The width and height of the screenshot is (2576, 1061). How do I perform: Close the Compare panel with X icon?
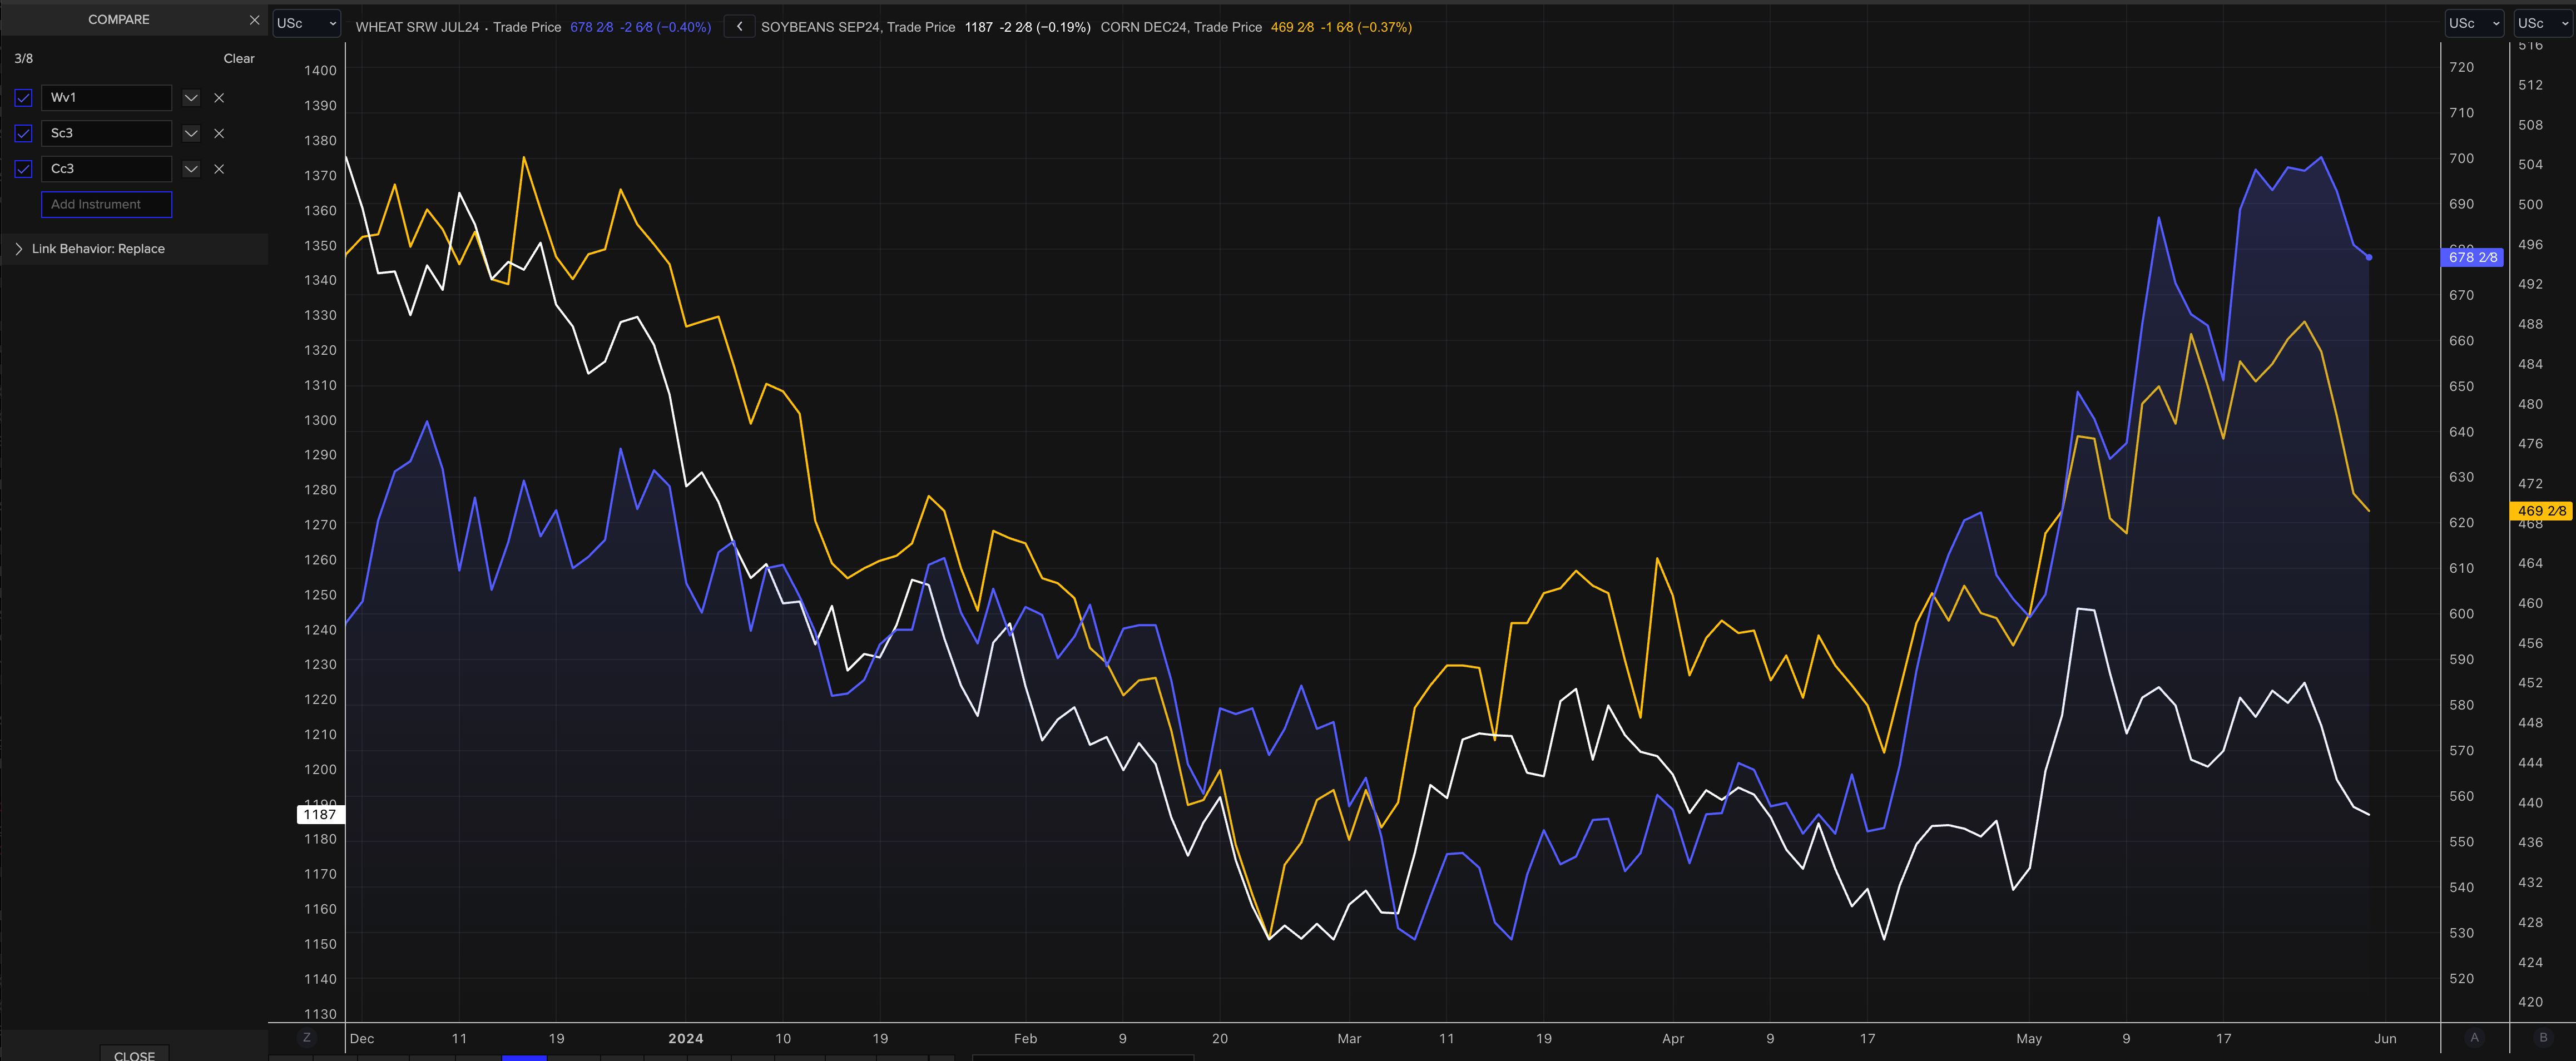[x=254, y=20]
